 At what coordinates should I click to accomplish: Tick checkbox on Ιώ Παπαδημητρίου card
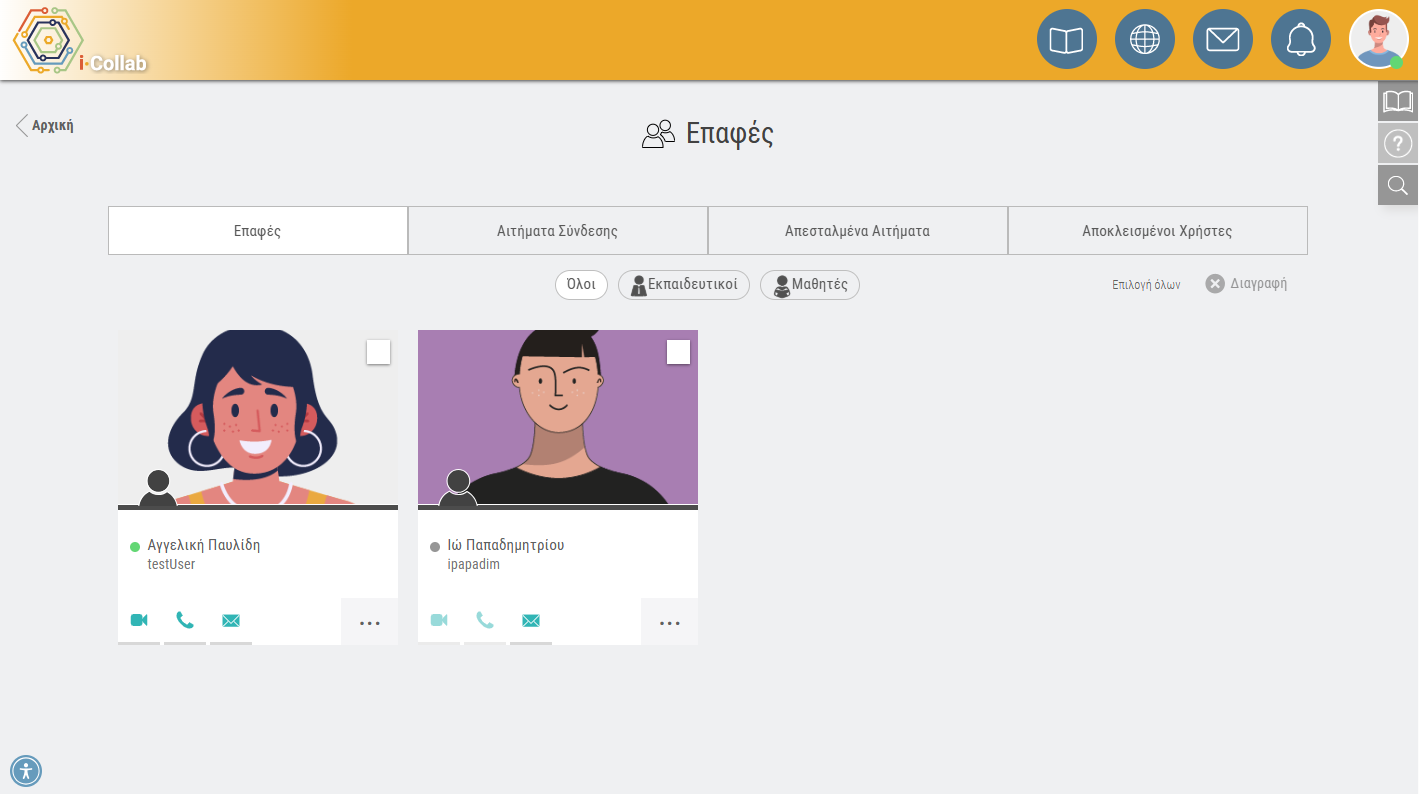678,352
